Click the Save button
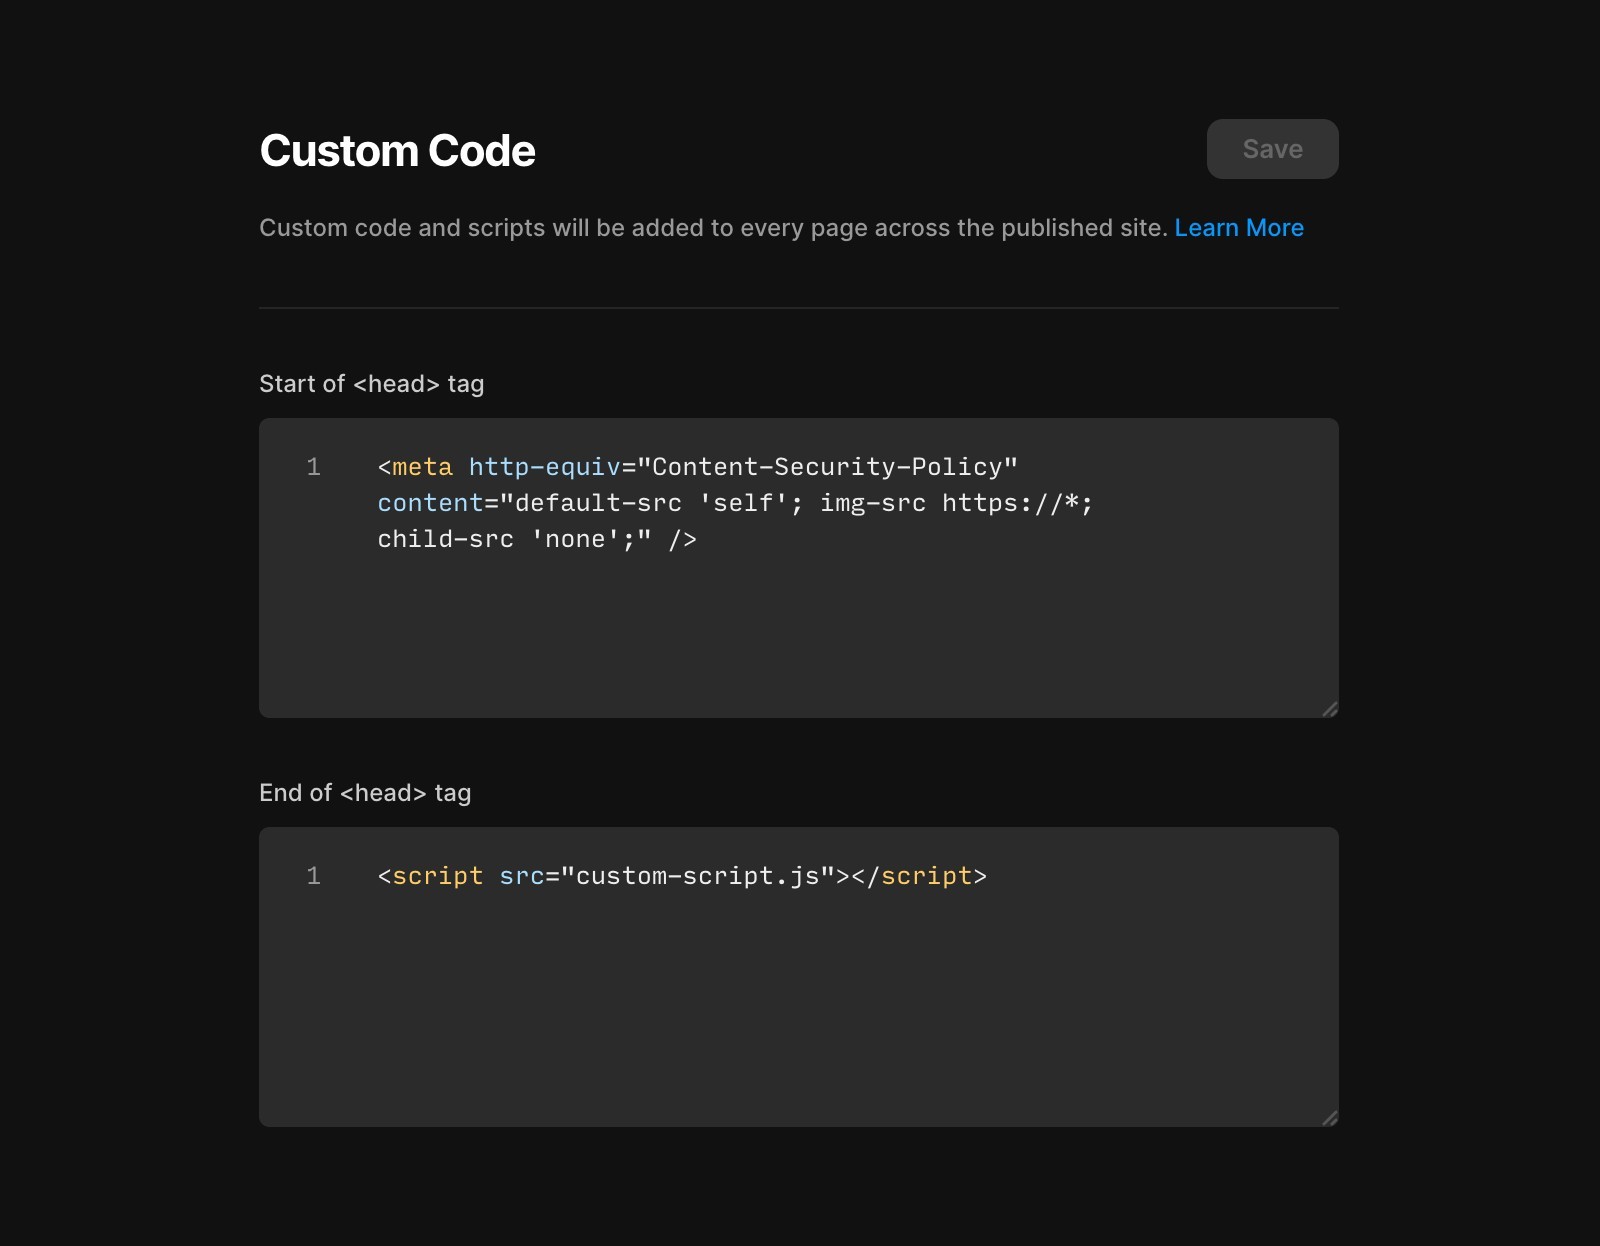The width and height of the screenshot is (1600, 1246). click(x=1272, y=149)
